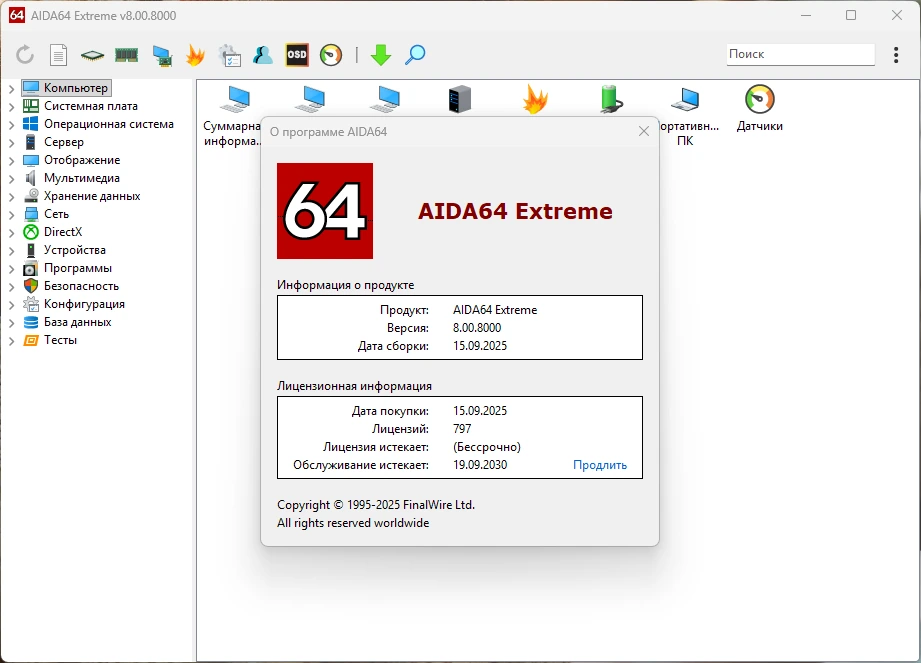Click the network computer toolbar icon
921x663 pixels.
click(x=162, y=55)
